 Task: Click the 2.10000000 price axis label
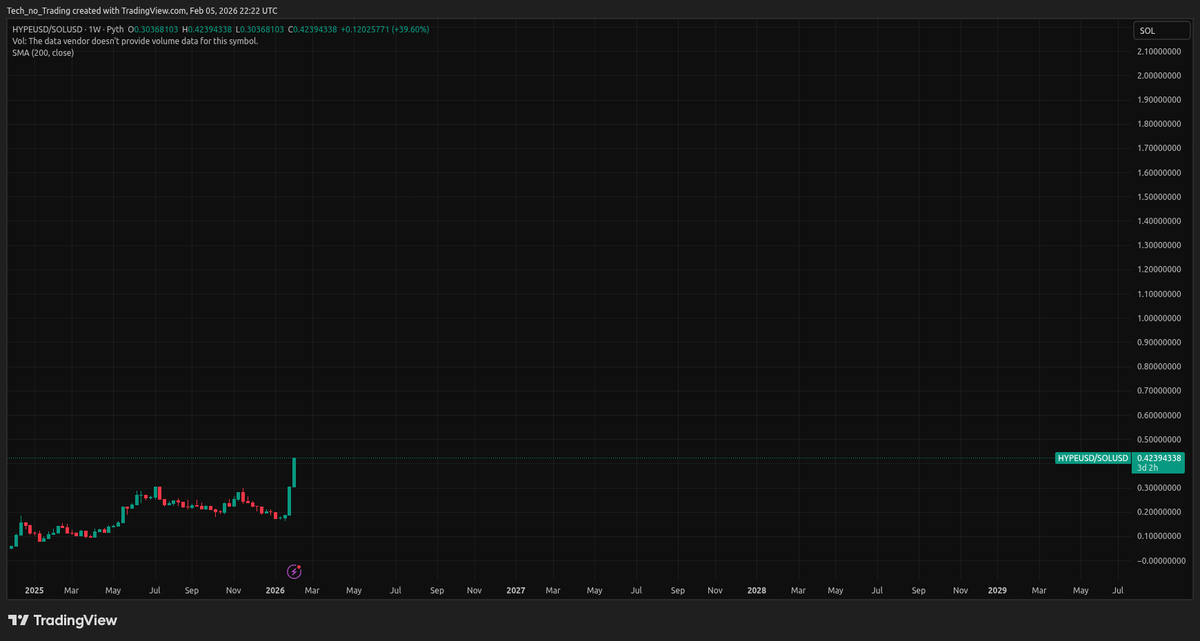(1161, 52)
